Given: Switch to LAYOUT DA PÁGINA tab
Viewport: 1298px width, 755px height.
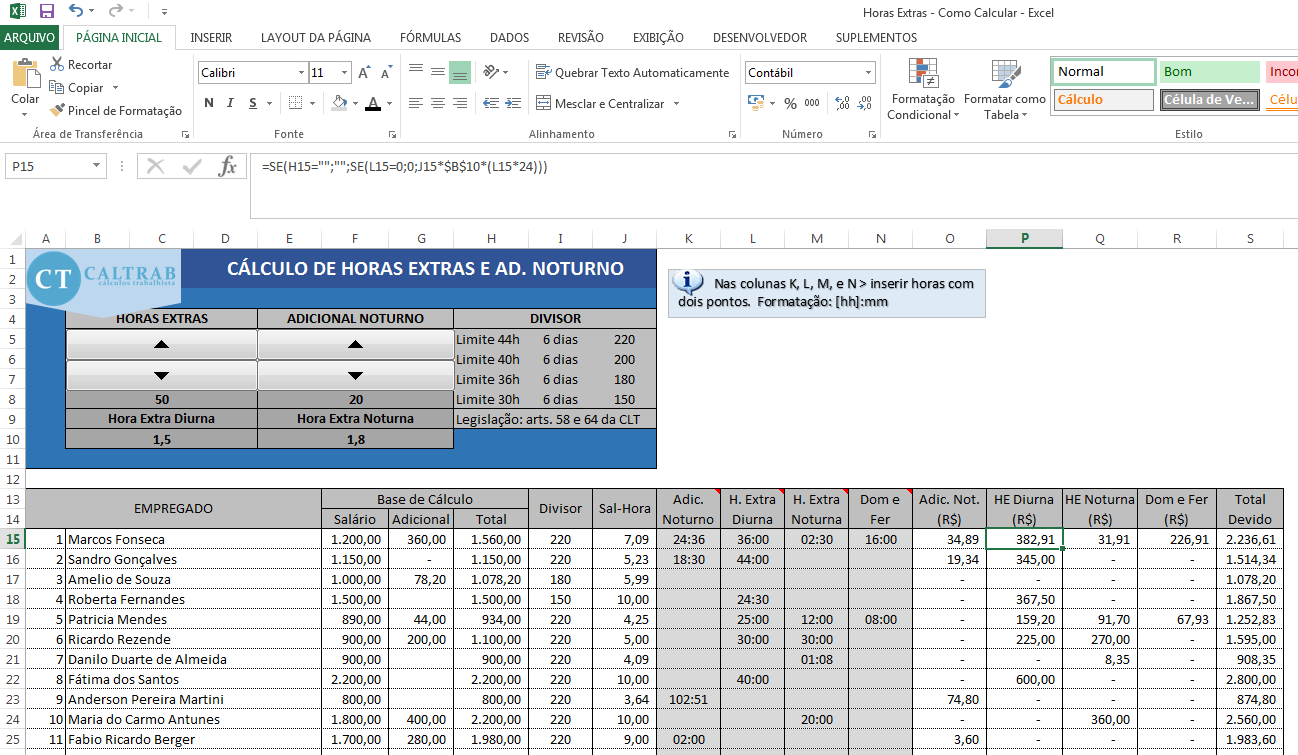Looking at the screenshot, I should [316, 38].
